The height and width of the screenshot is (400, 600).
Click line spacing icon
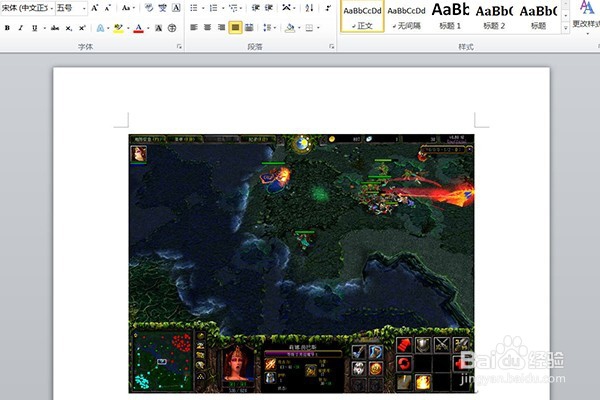267,28
